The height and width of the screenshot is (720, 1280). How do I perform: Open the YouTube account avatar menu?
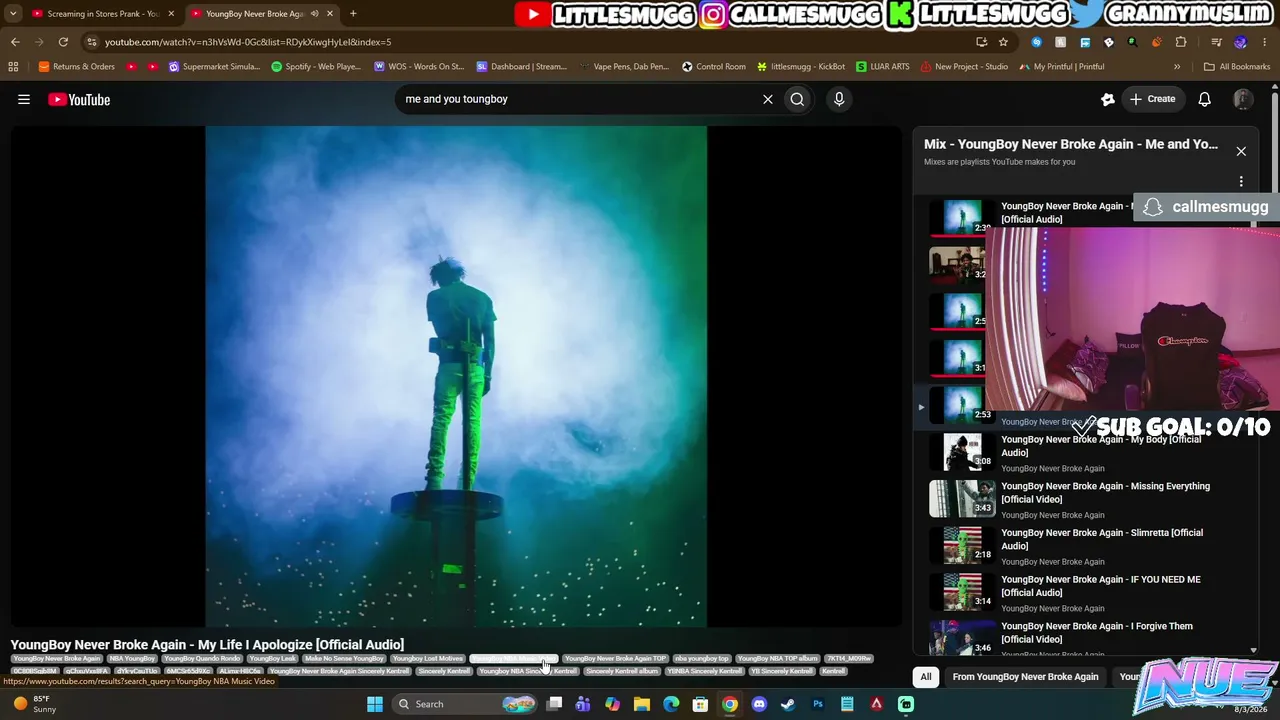(x=1243, y=99)
